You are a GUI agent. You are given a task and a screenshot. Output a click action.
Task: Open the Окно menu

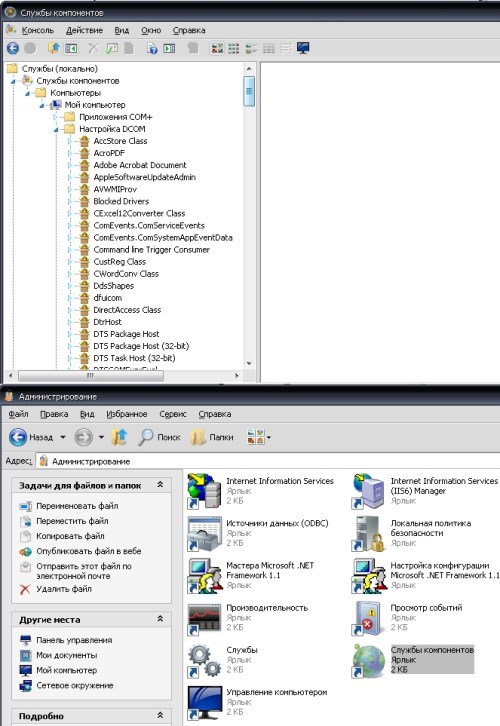point(151,30)
